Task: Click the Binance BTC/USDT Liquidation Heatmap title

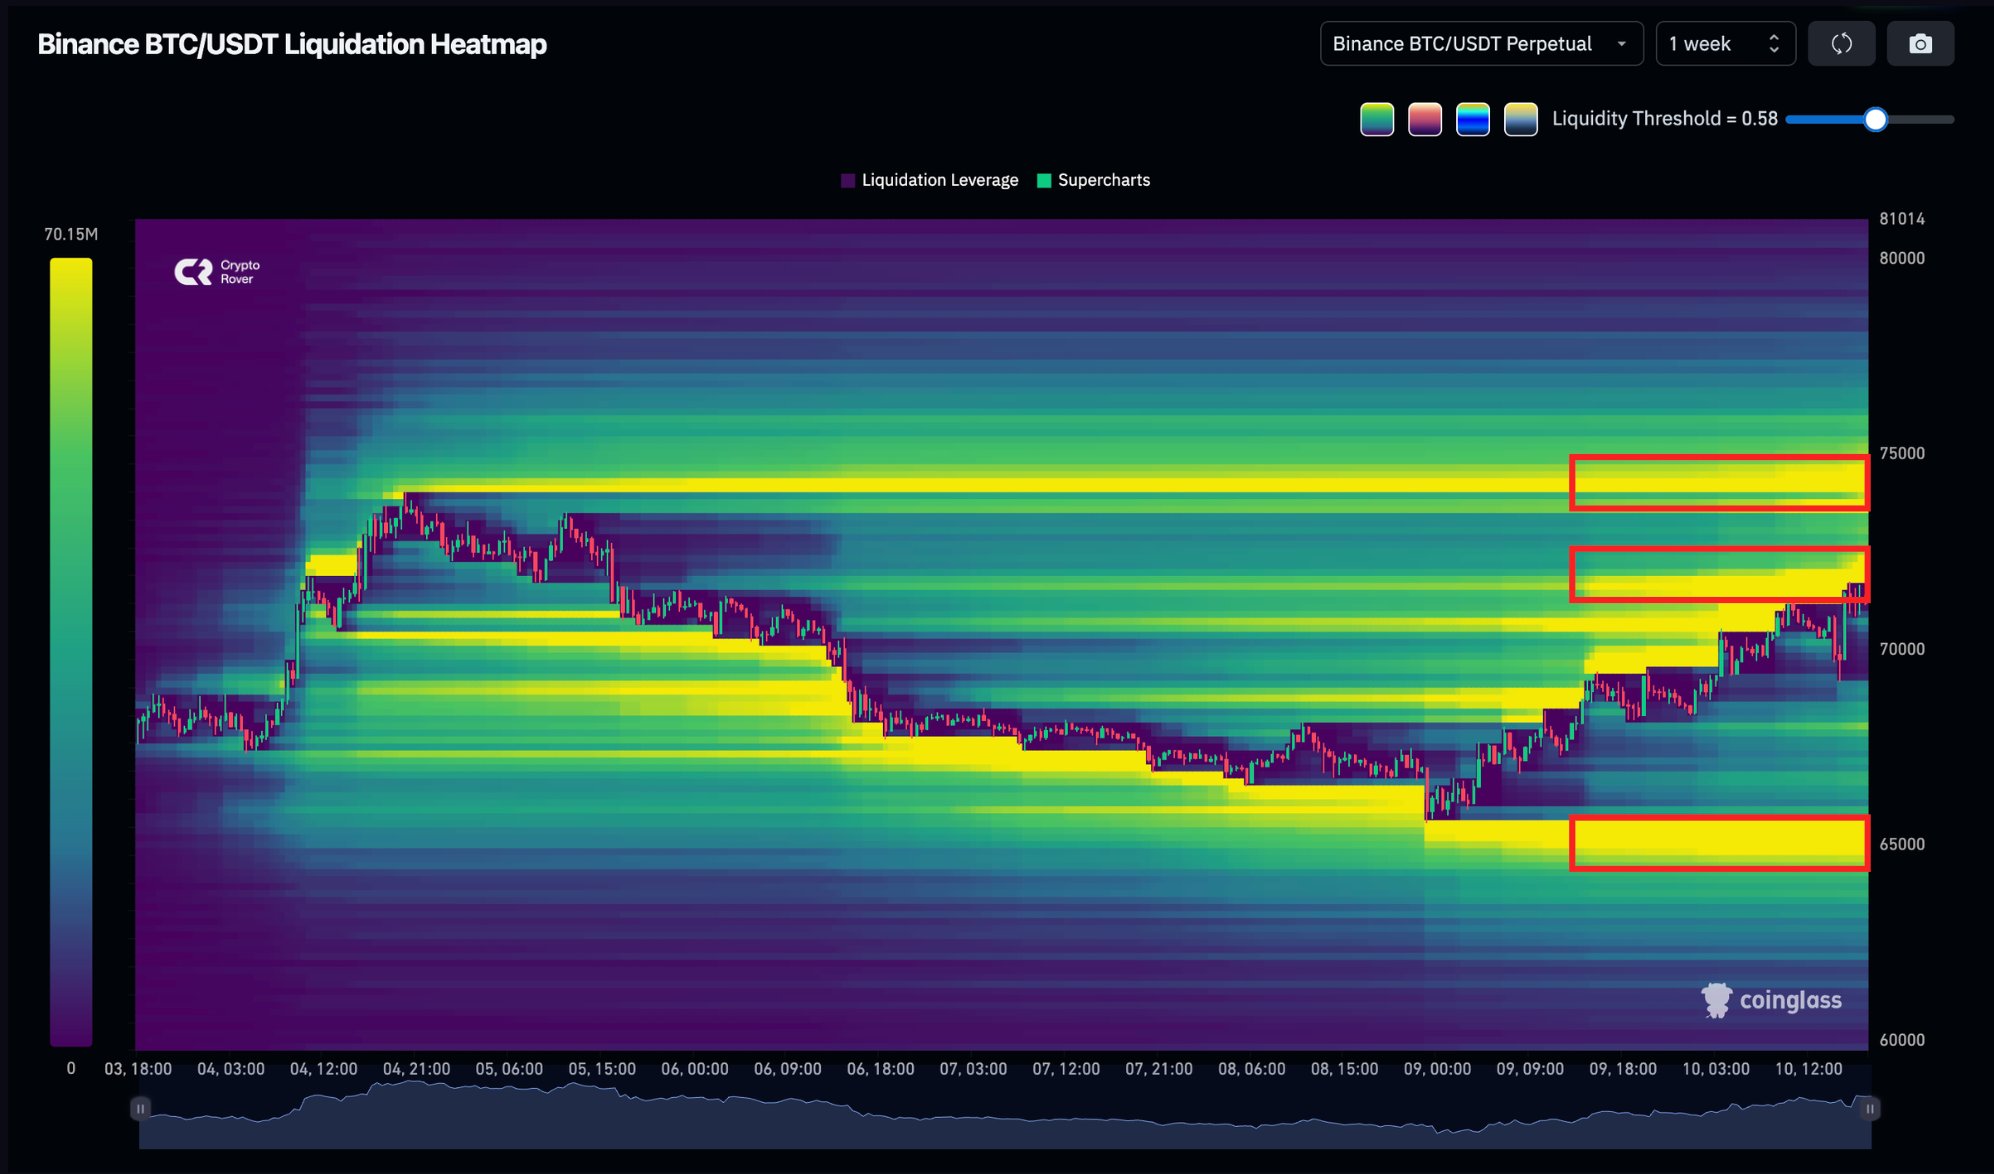Action: tap(291, 44)
